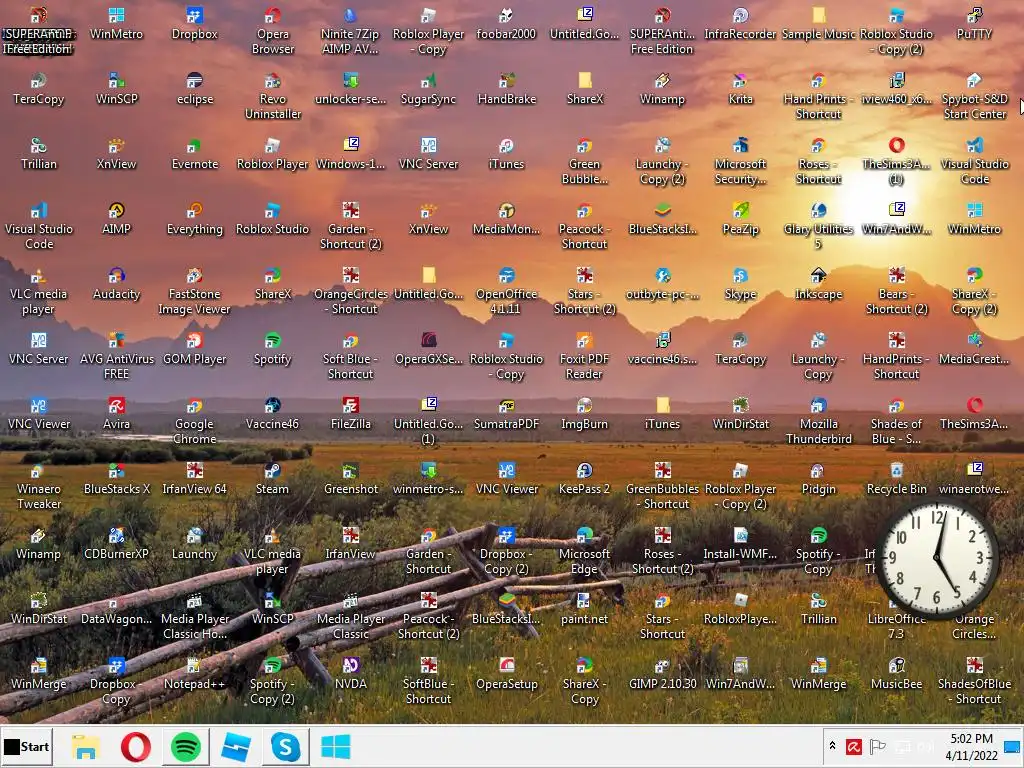This screenshot has width=1024, height=768.
Task: Select the SumatraPDF desktop icon
Action: click(x=506, y=413)
